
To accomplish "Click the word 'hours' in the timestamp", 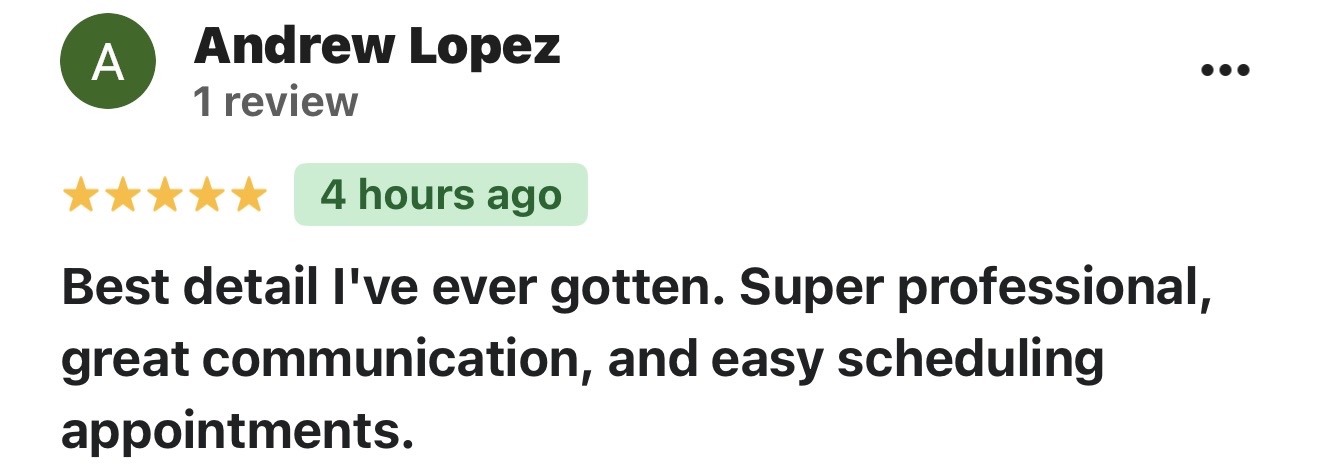I will 417,195.
